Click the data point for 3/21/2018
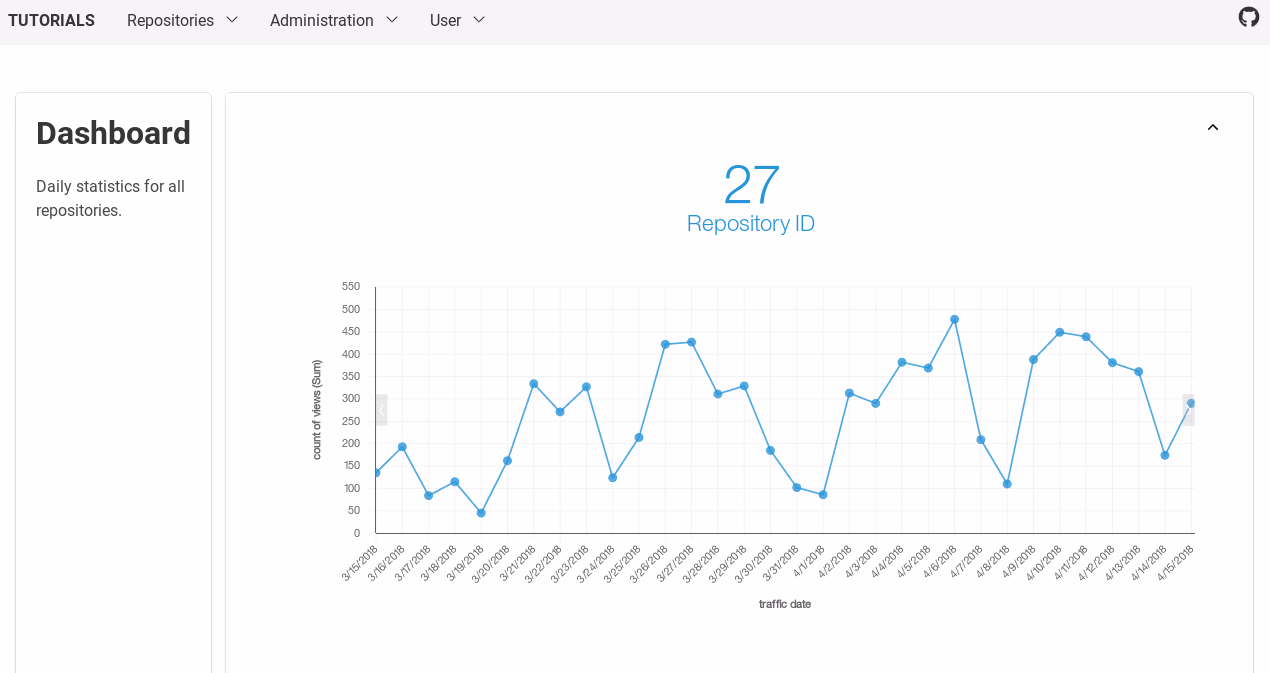 click(534, 384)
